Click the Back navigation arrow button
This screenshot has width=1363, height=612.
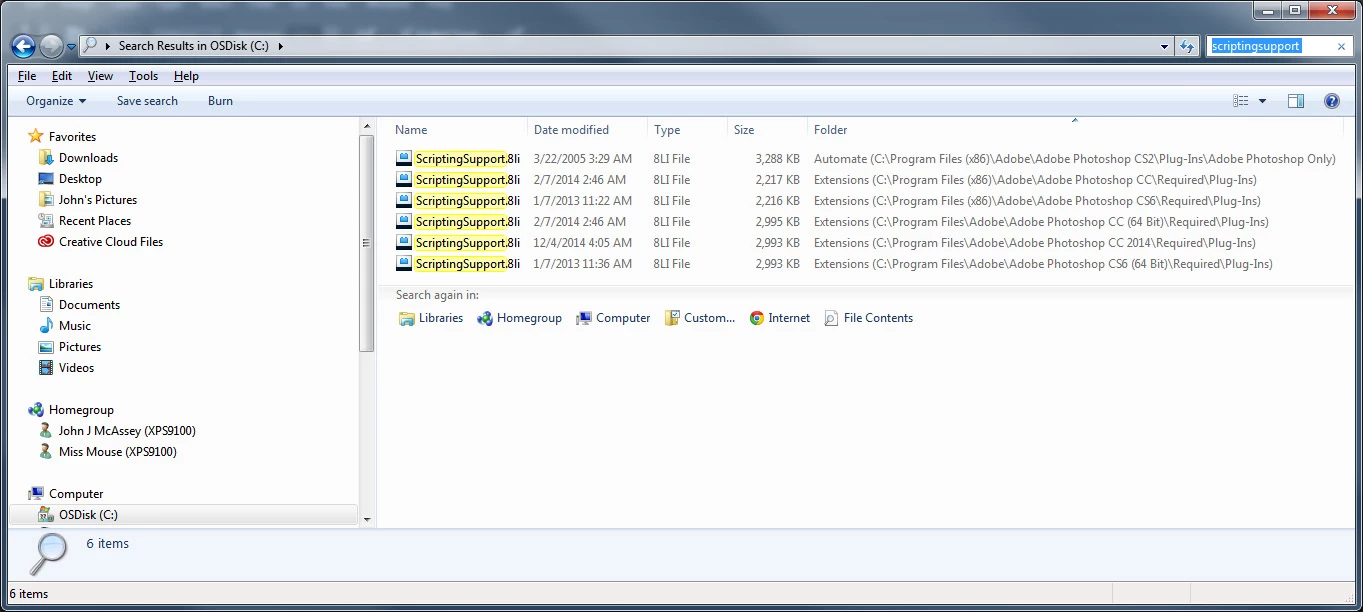pyautogui.click(x=23, y=46)
